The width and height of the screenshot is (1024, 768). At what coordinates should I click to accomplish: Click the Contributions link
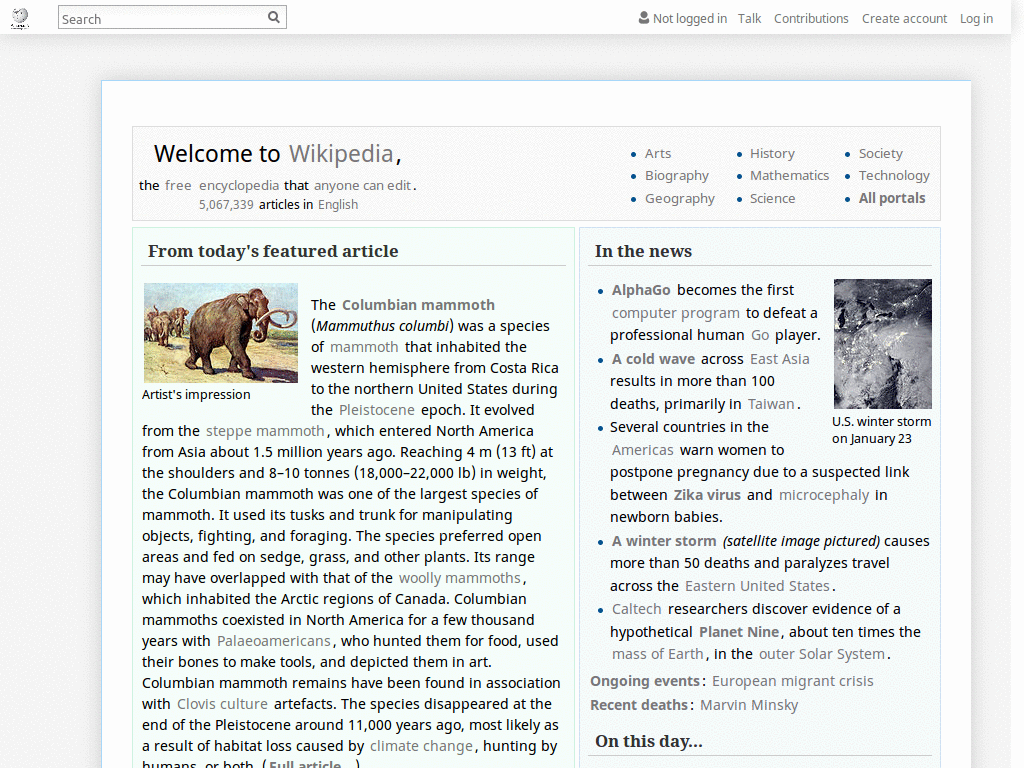point(811,18)
